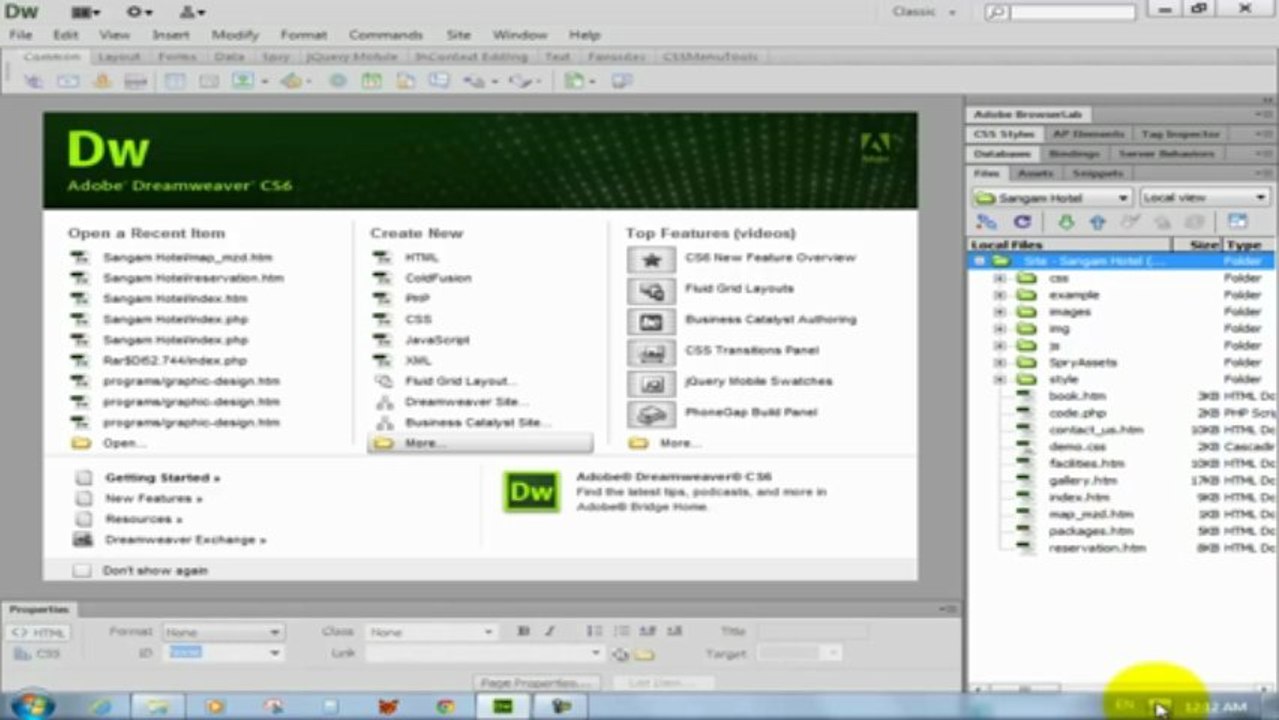1279x720 pixels.
Task: Switch to the AP Elements tab
Action: [1089, 134]
